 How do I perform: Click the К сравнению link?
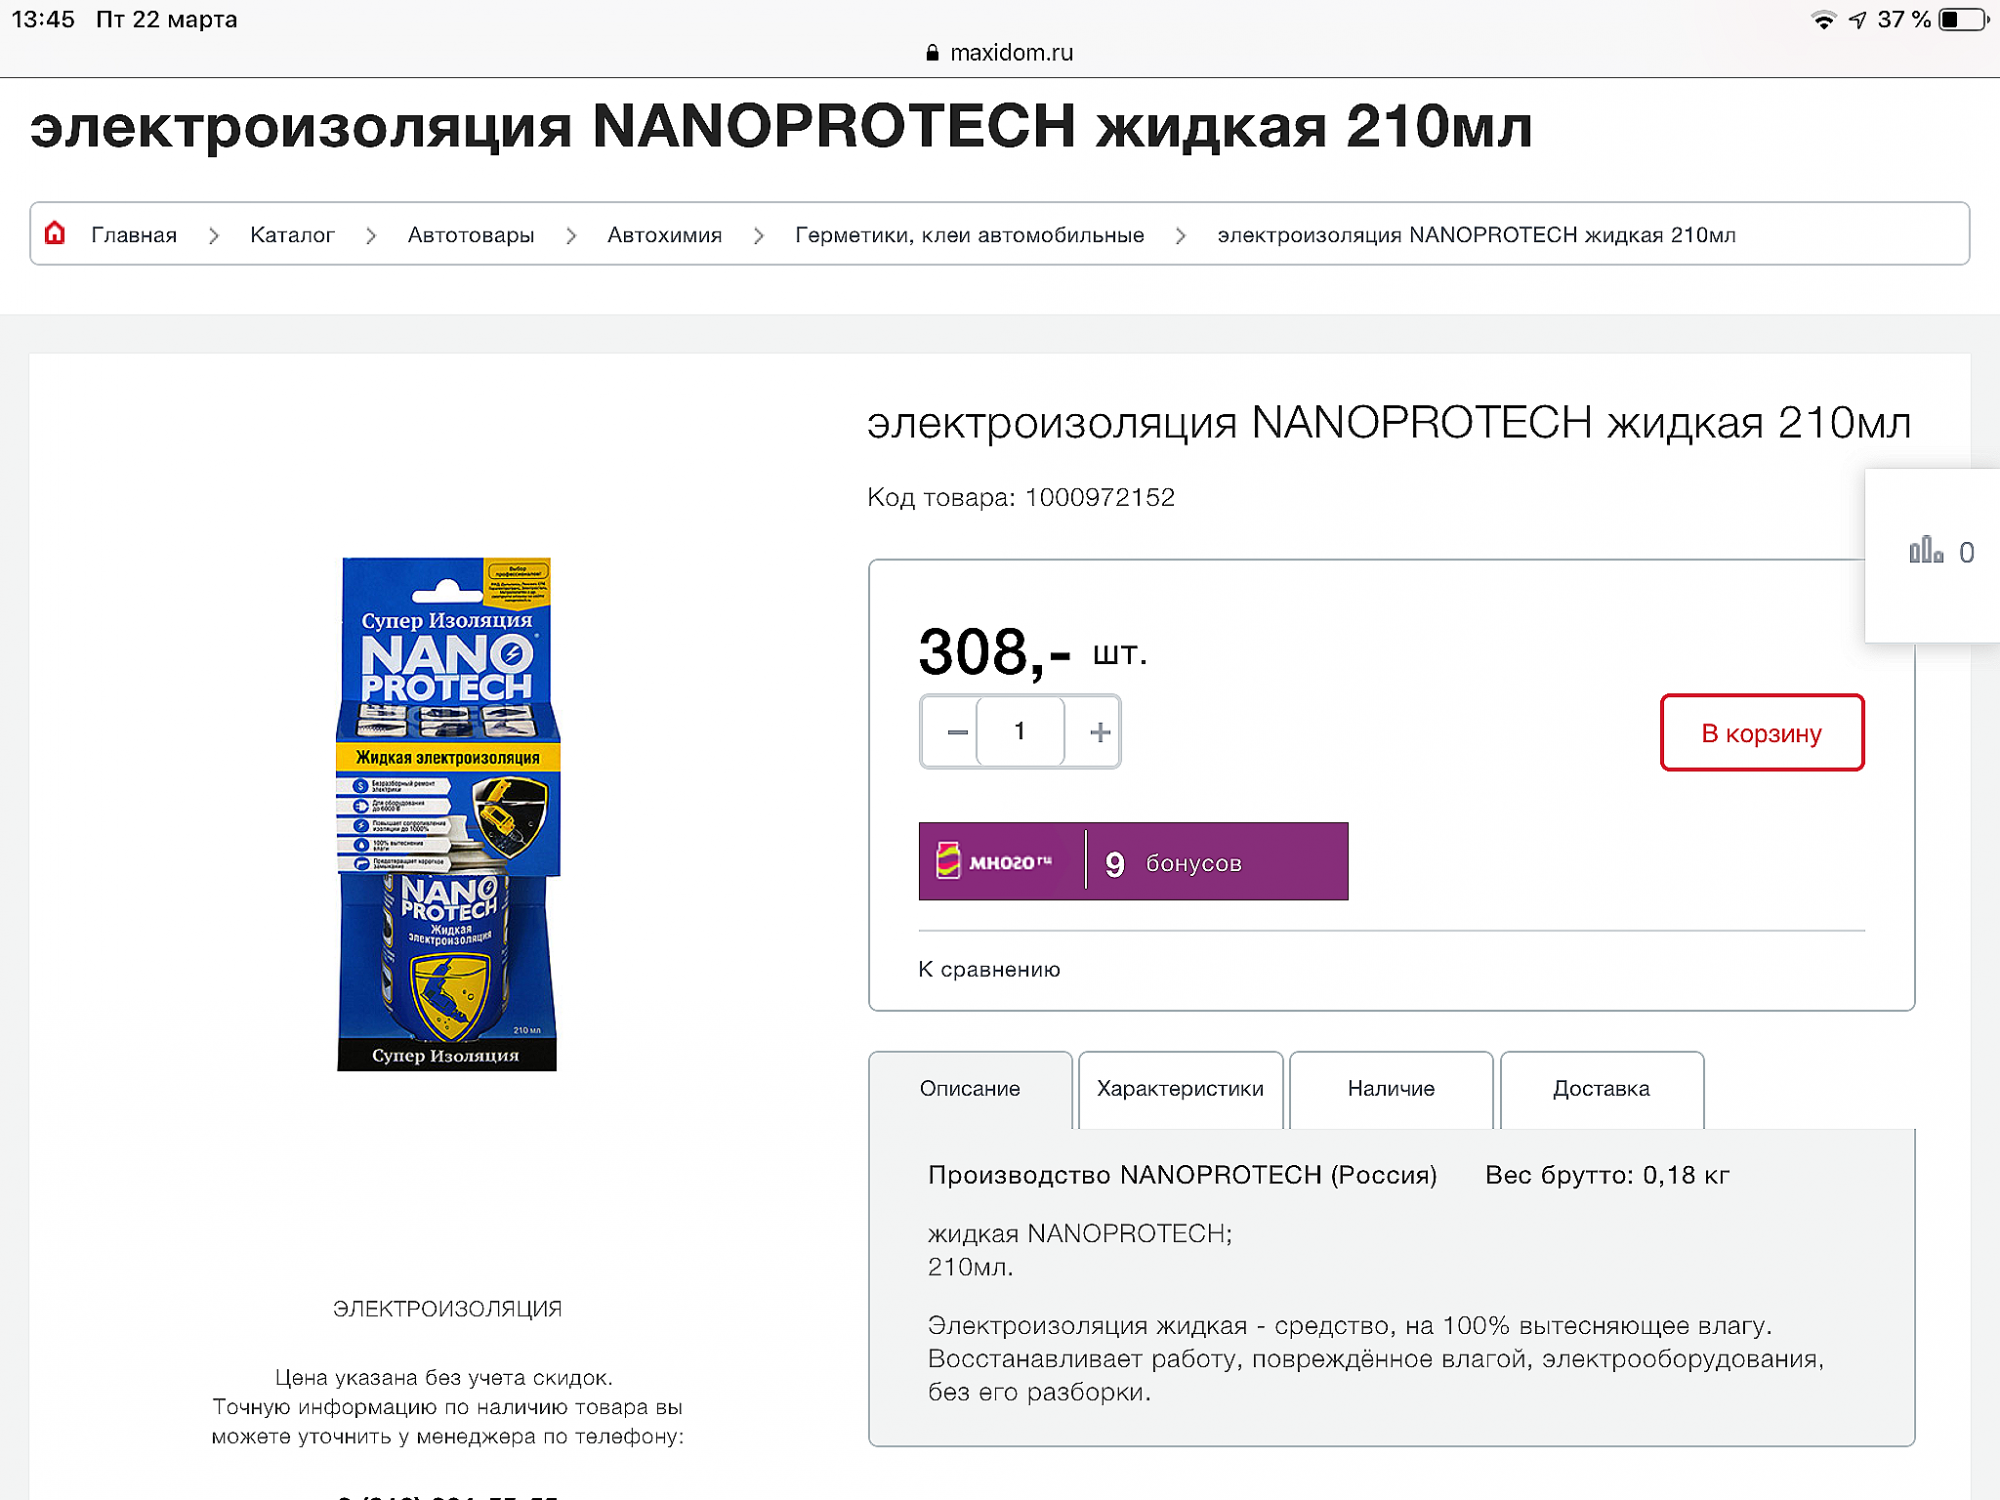989,969
